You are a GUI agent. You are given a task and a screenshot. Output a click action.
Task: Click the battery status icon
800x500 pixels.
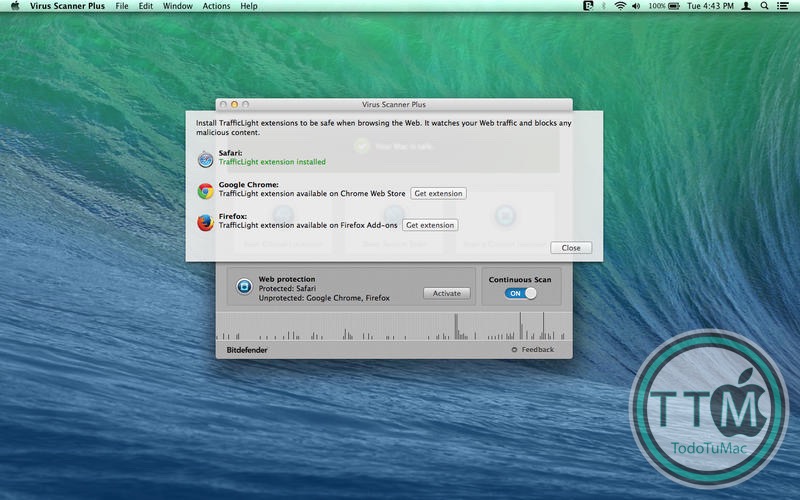pyautogui.click(x=674, y=6)
